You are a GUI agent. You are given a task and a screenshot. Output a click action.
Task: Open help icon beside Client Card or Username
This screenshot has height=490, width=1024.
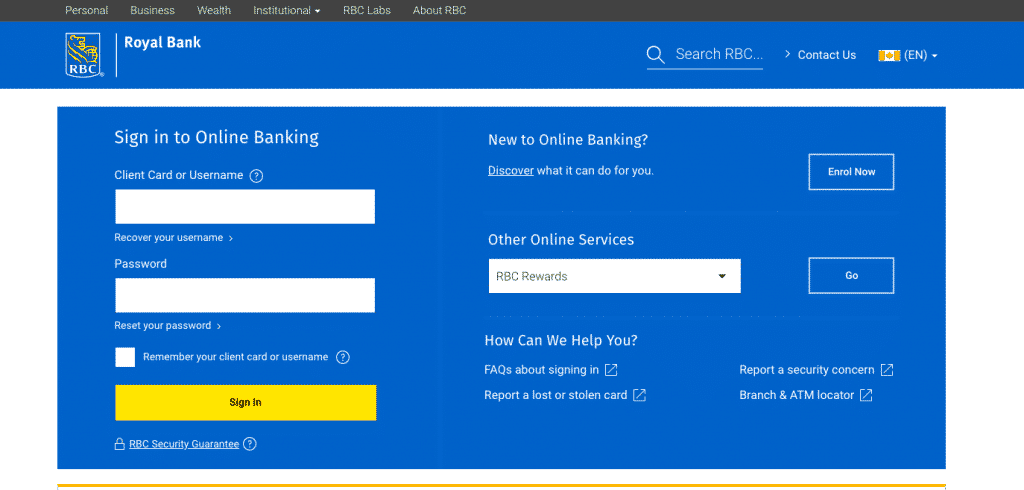coord(257,176)
